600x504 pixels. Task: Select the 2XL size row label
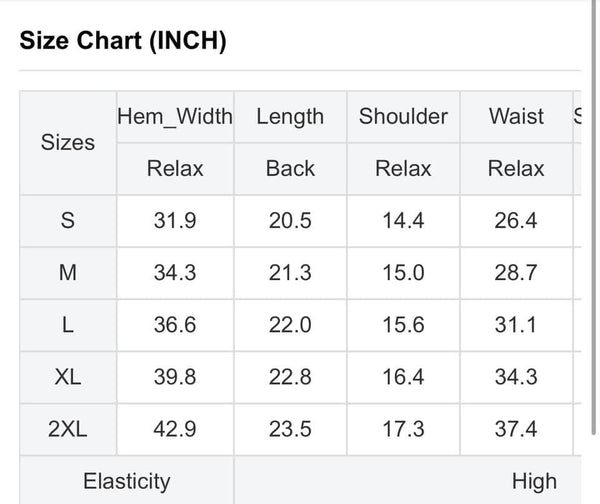click(x=68, y=429)
